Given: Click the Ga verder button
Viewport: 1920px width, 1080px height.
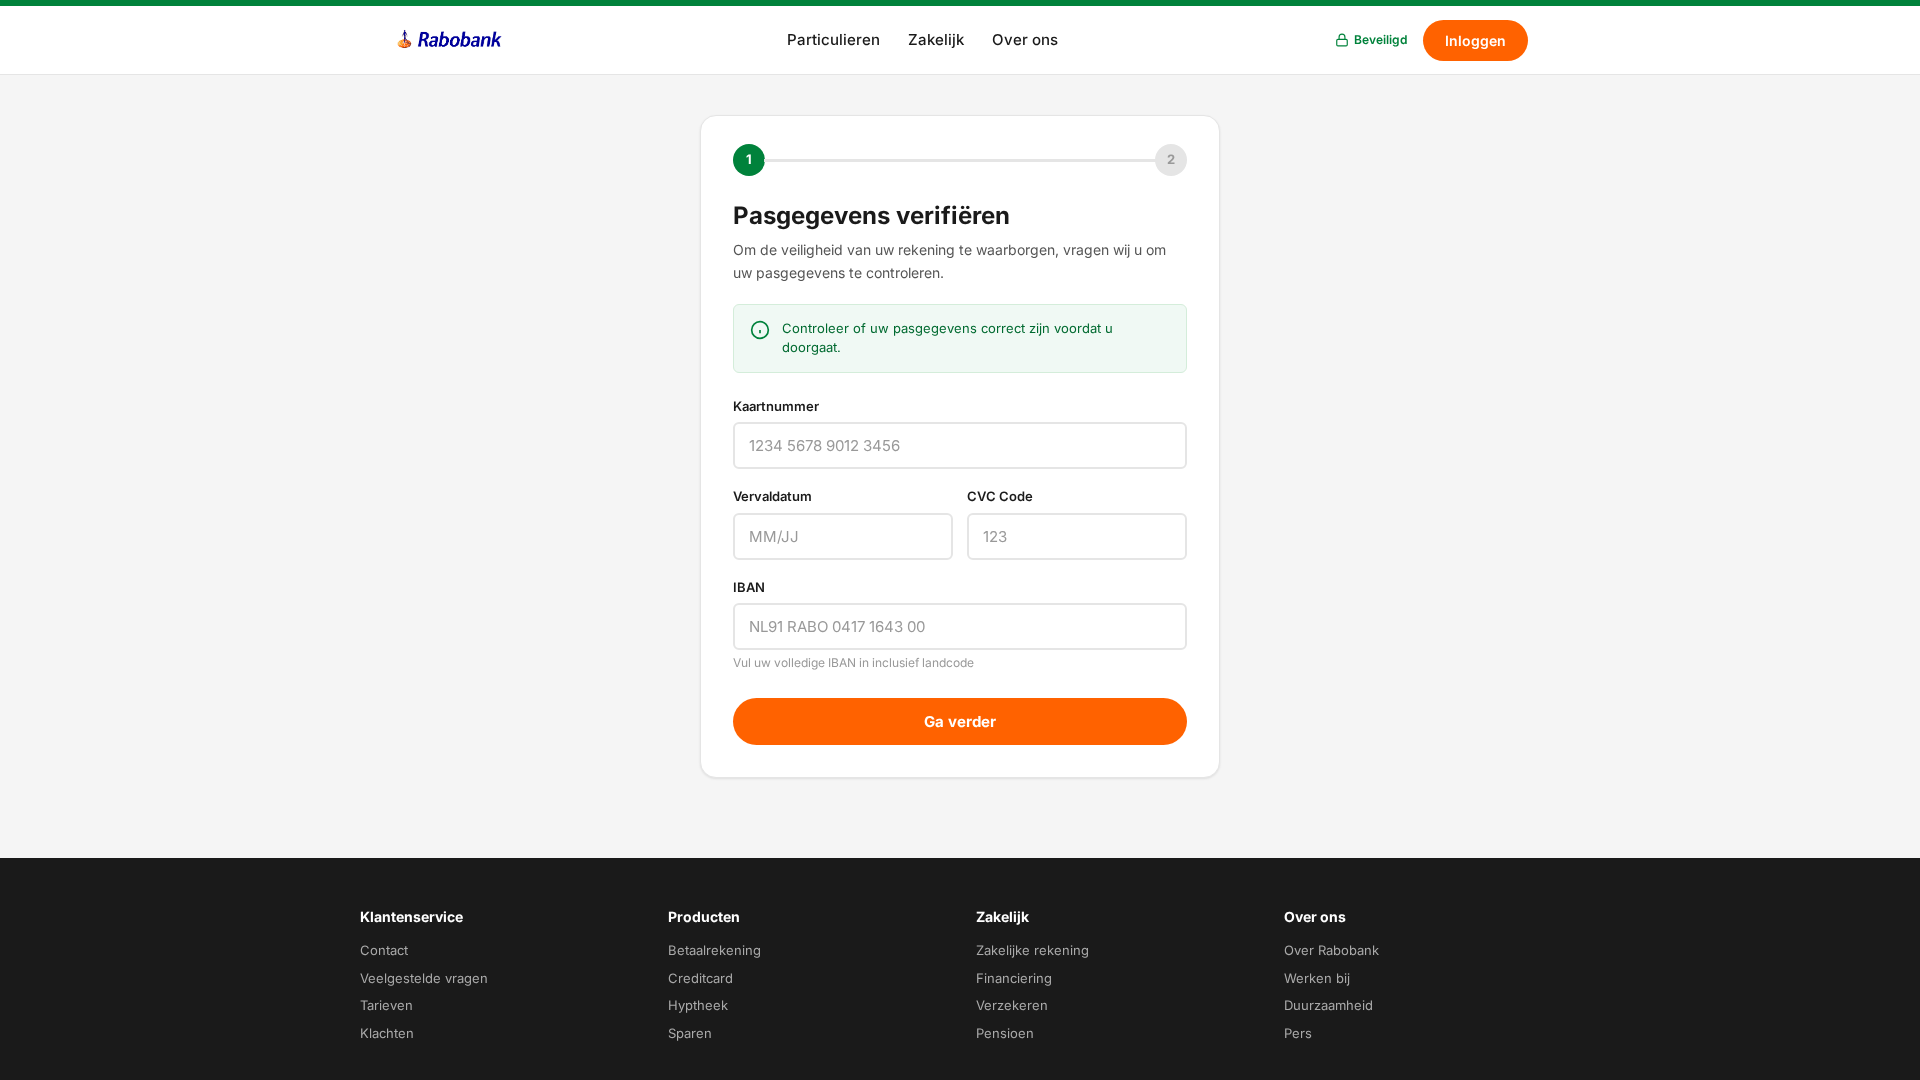Looking at the screenshot, I should [x=960, y=721].
